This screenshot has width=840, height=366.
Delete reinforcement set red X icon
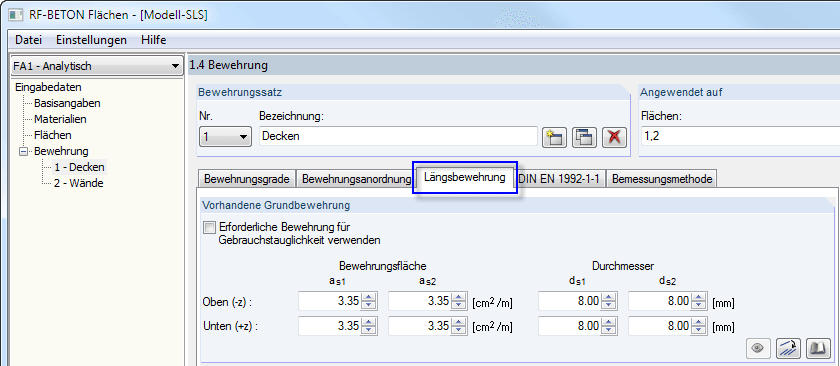click(x=614, y=138)
